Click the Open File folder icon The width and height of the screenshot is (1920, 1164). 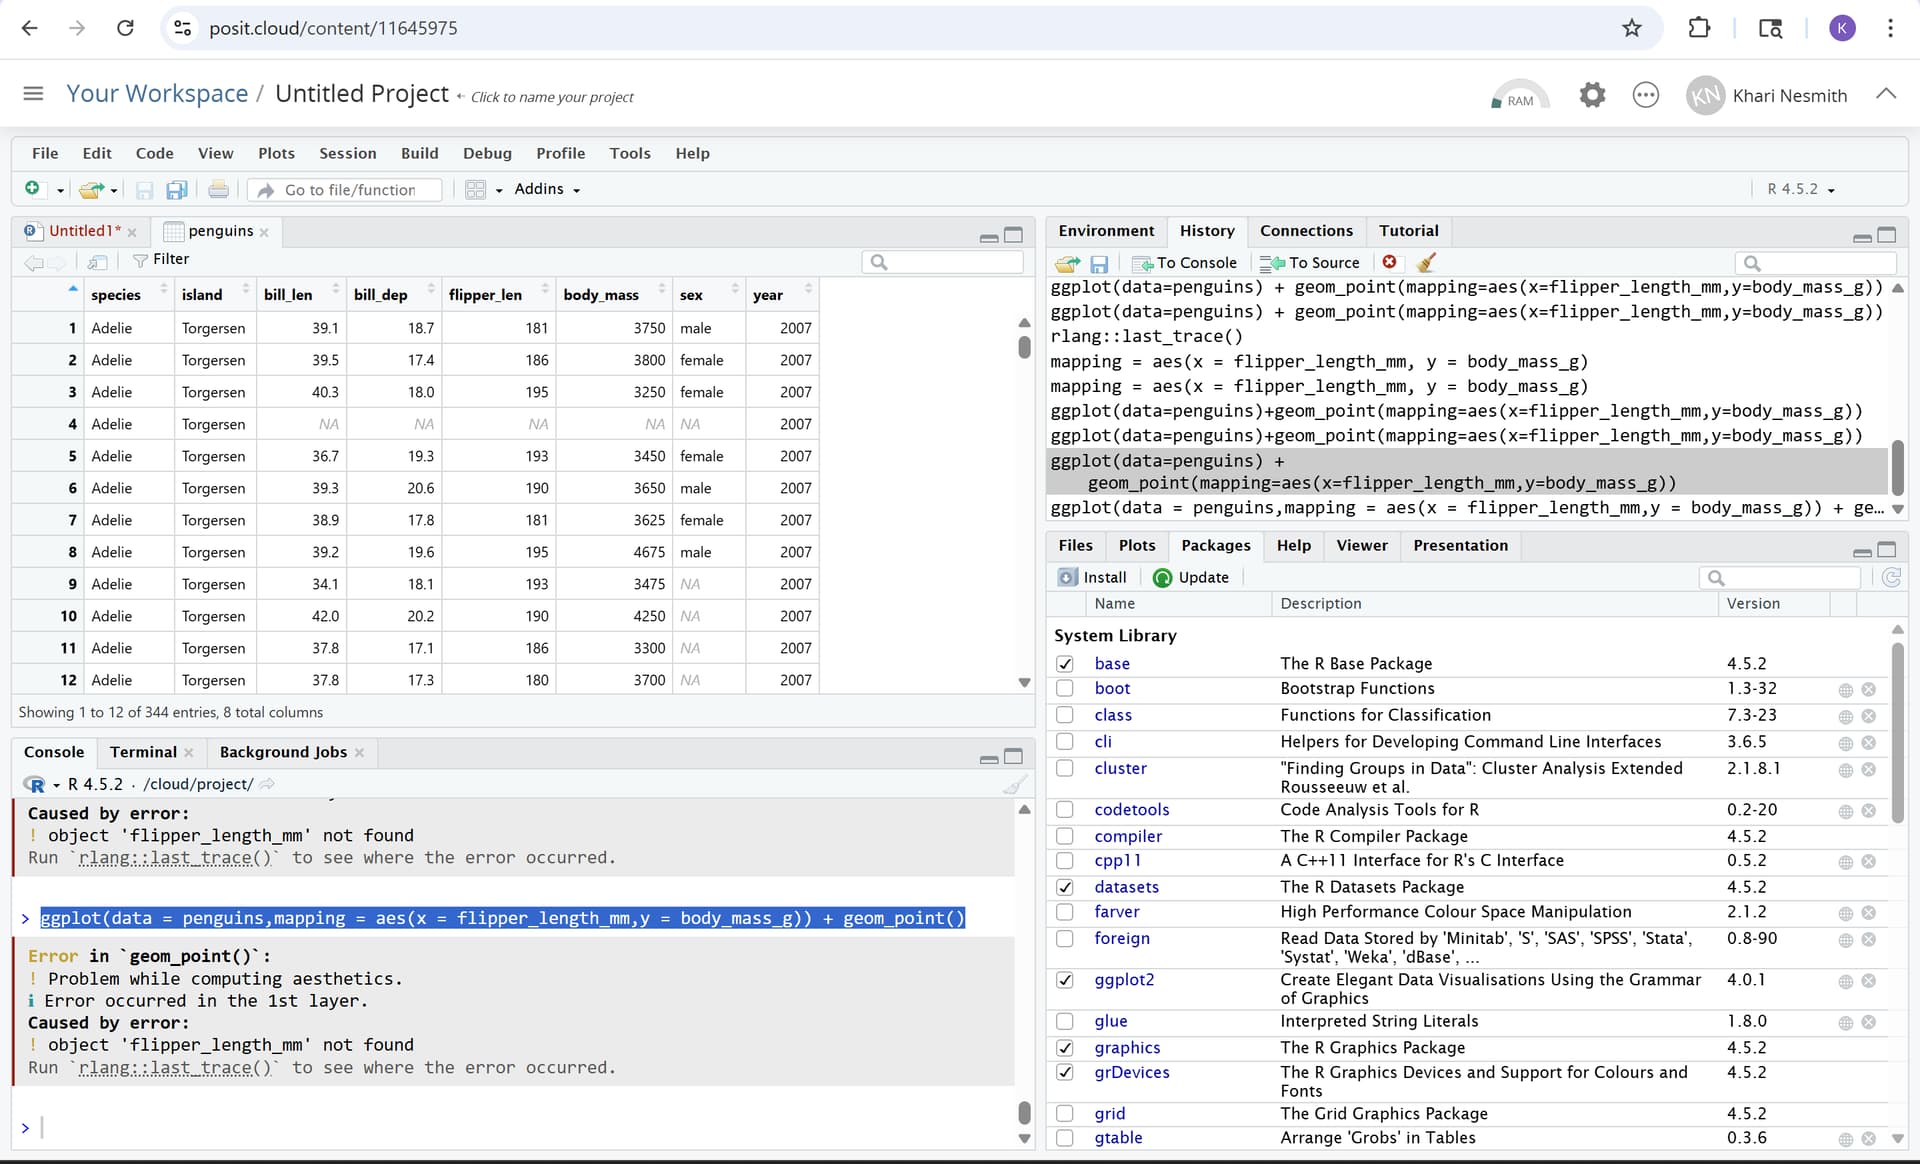tap(91, 189)
